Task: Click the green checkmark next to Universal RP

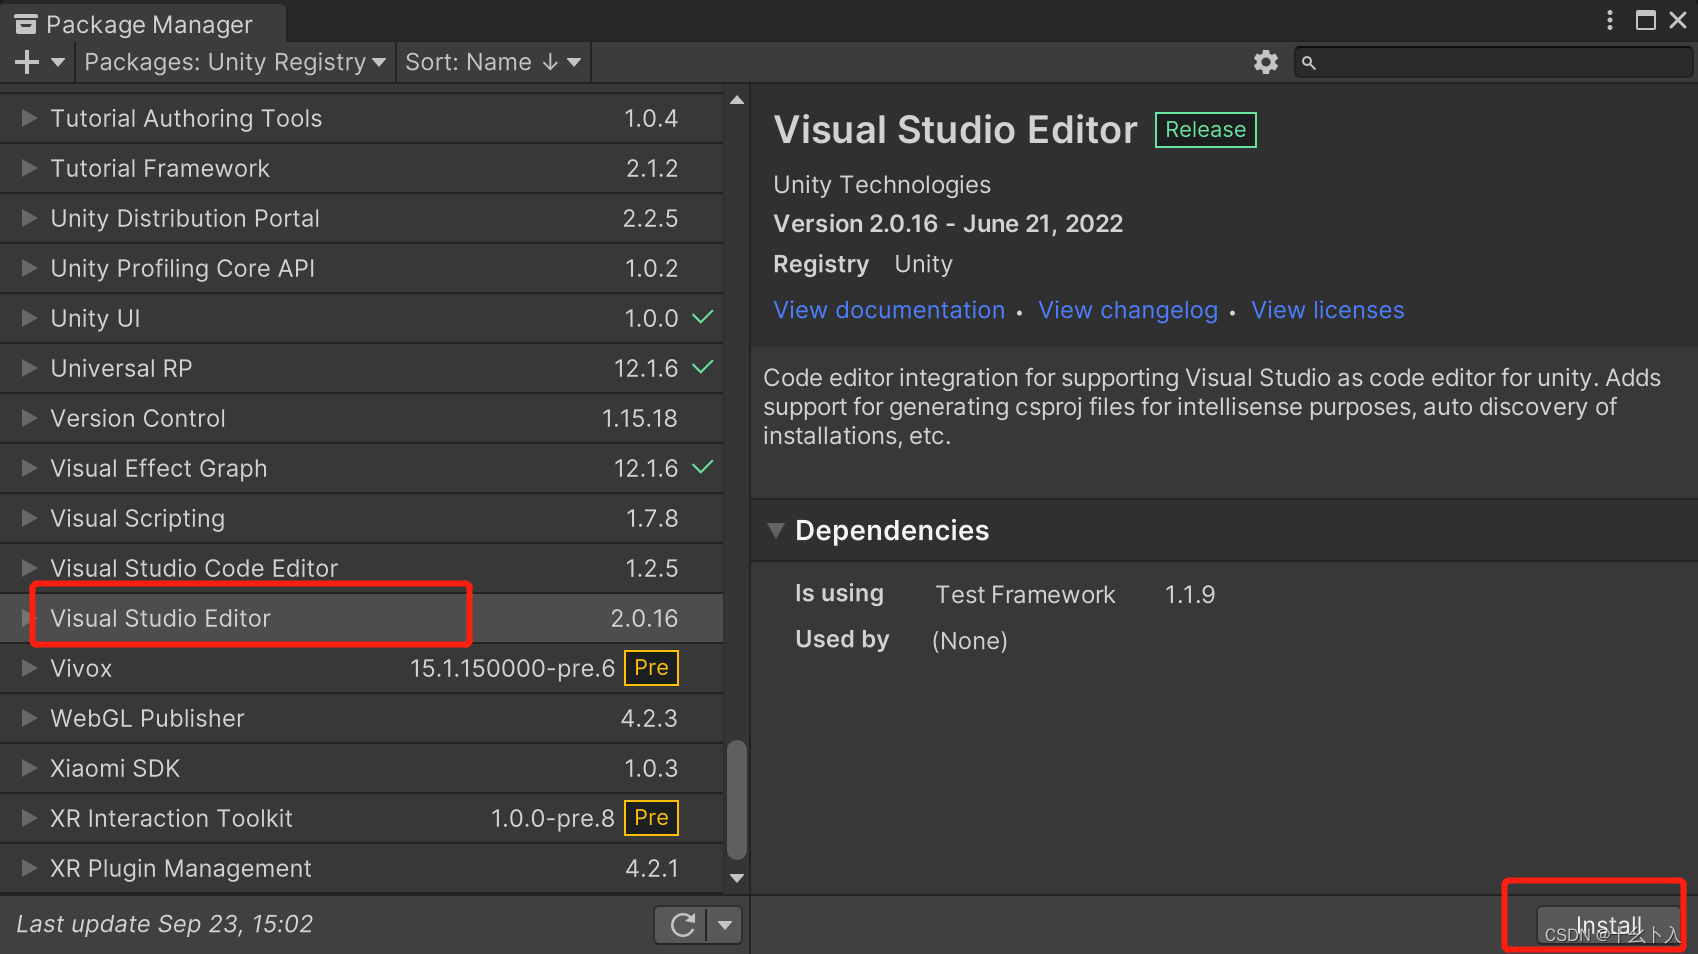Action: (x=704, y=368)
